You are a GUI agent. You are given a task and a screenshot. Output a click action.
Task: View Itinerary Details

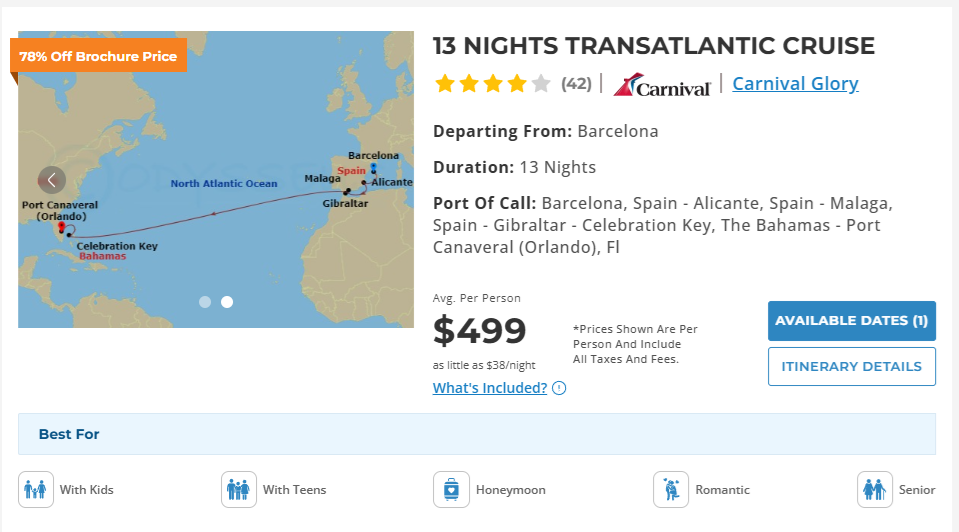[x=852, y=366]
